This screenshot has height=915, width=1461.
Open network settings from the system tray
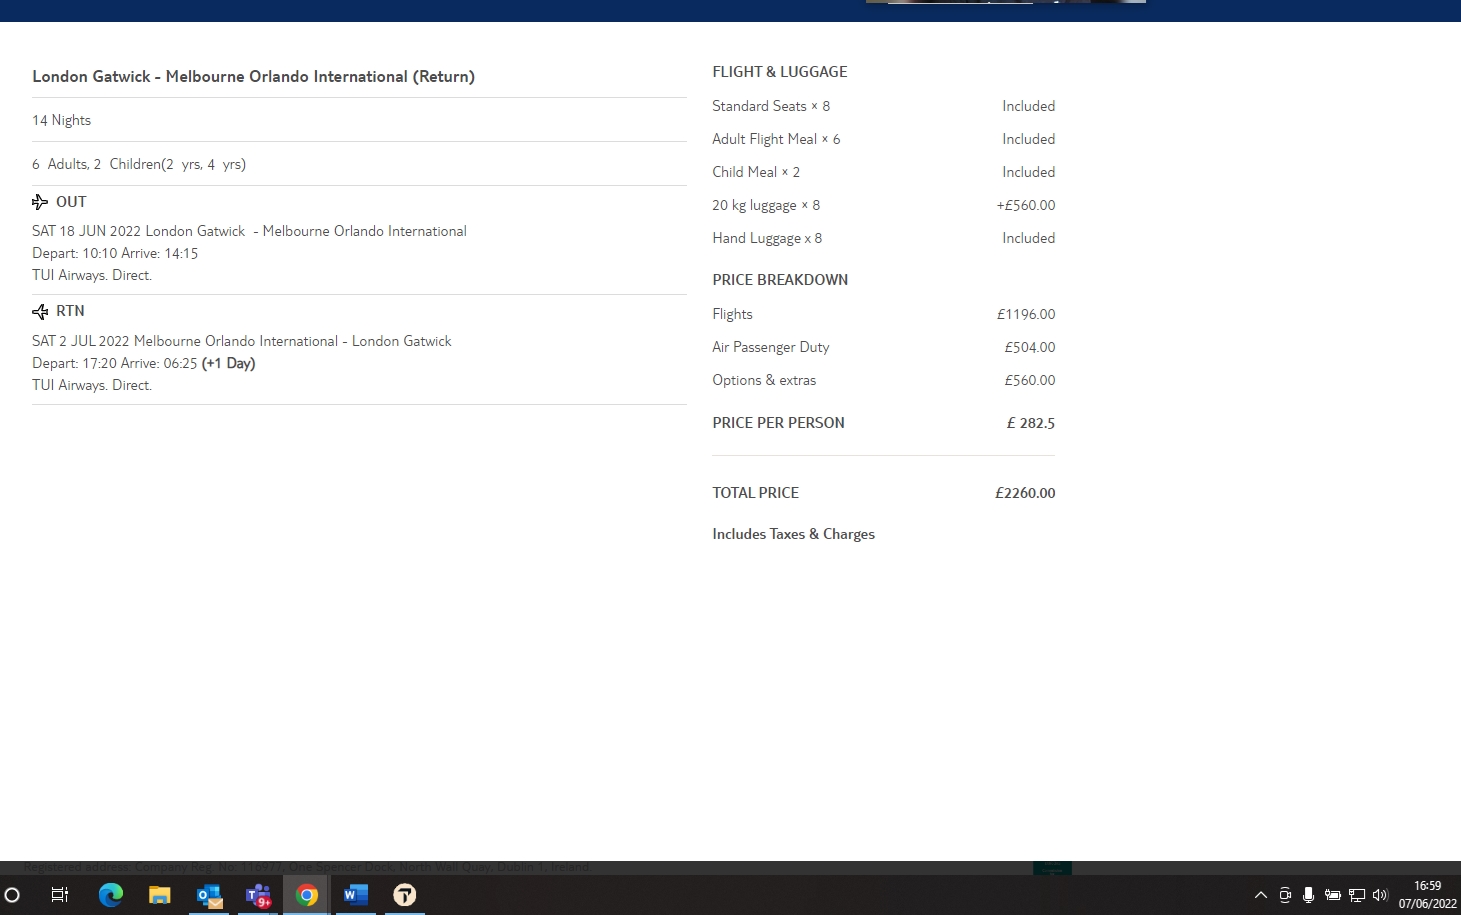point(1357,895)
